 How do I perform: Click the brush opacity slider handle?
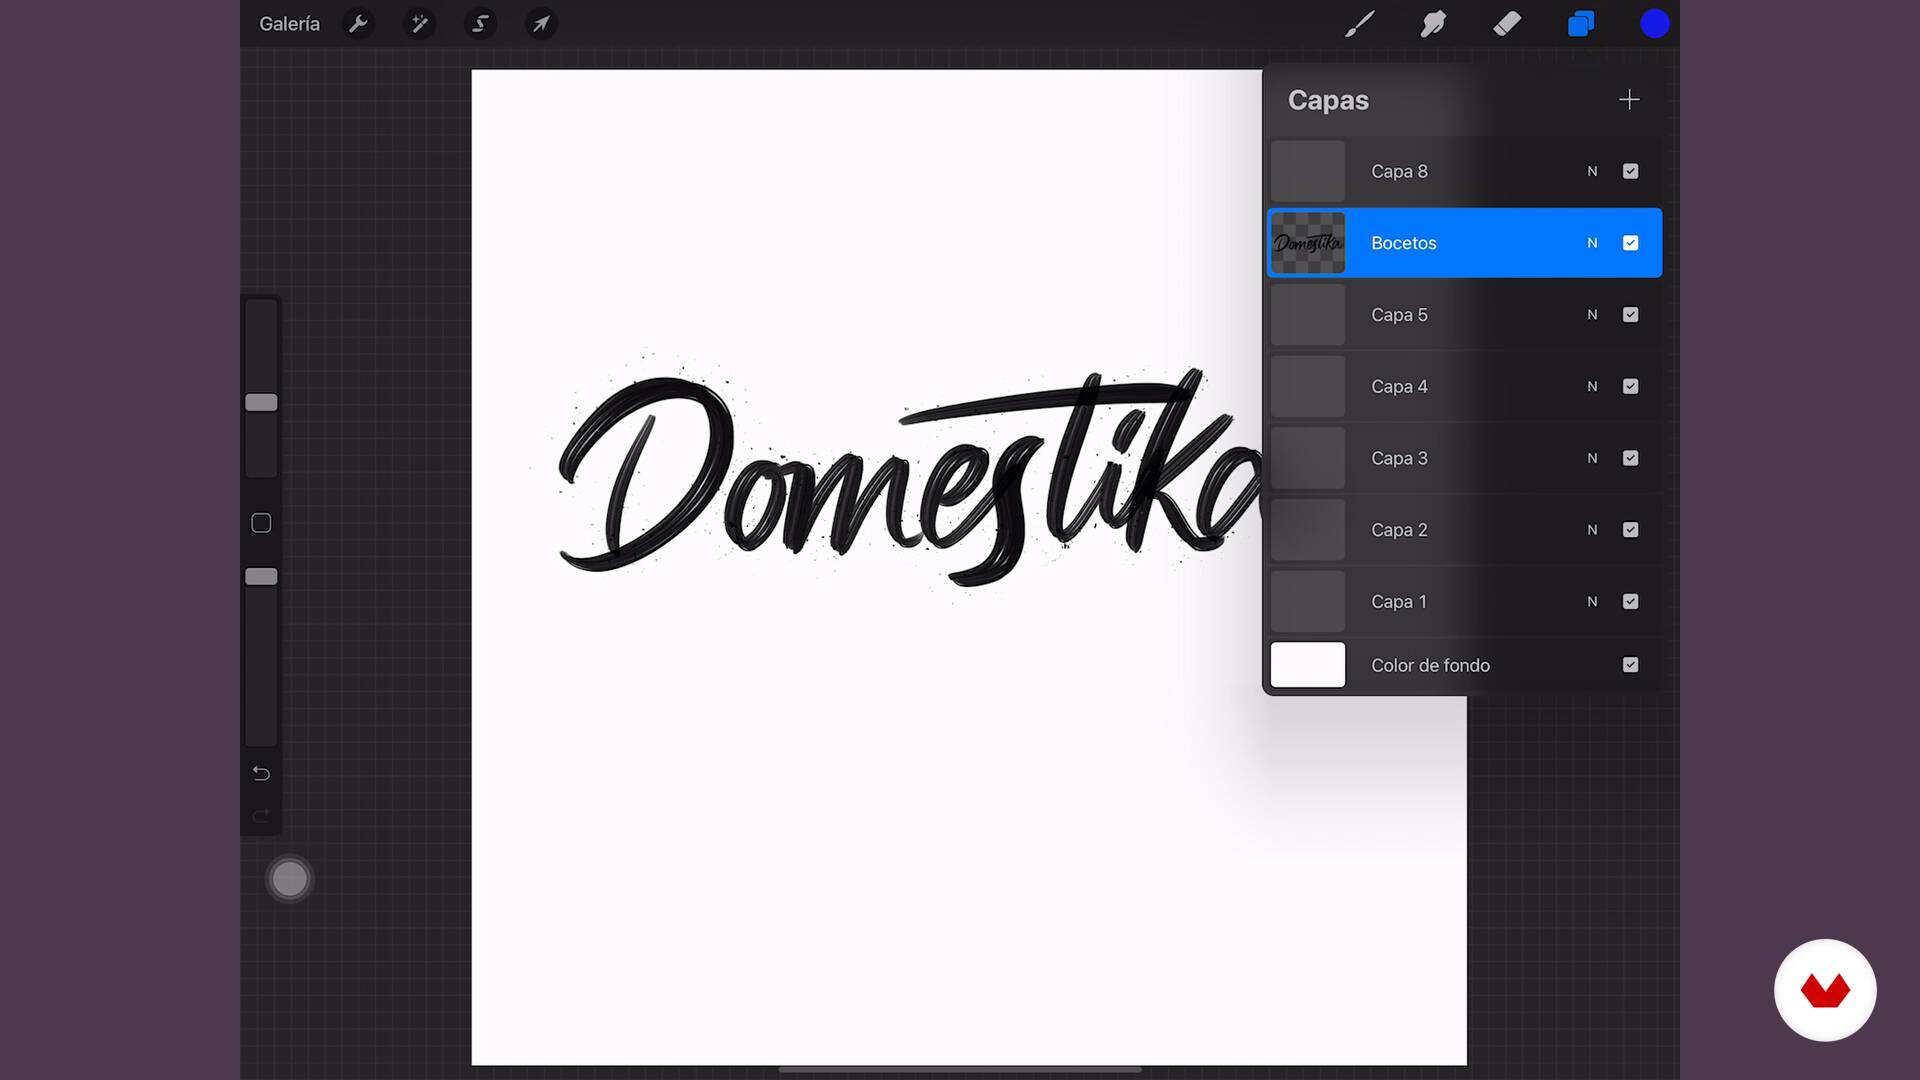pyautogui.click(x=261, y=576)
